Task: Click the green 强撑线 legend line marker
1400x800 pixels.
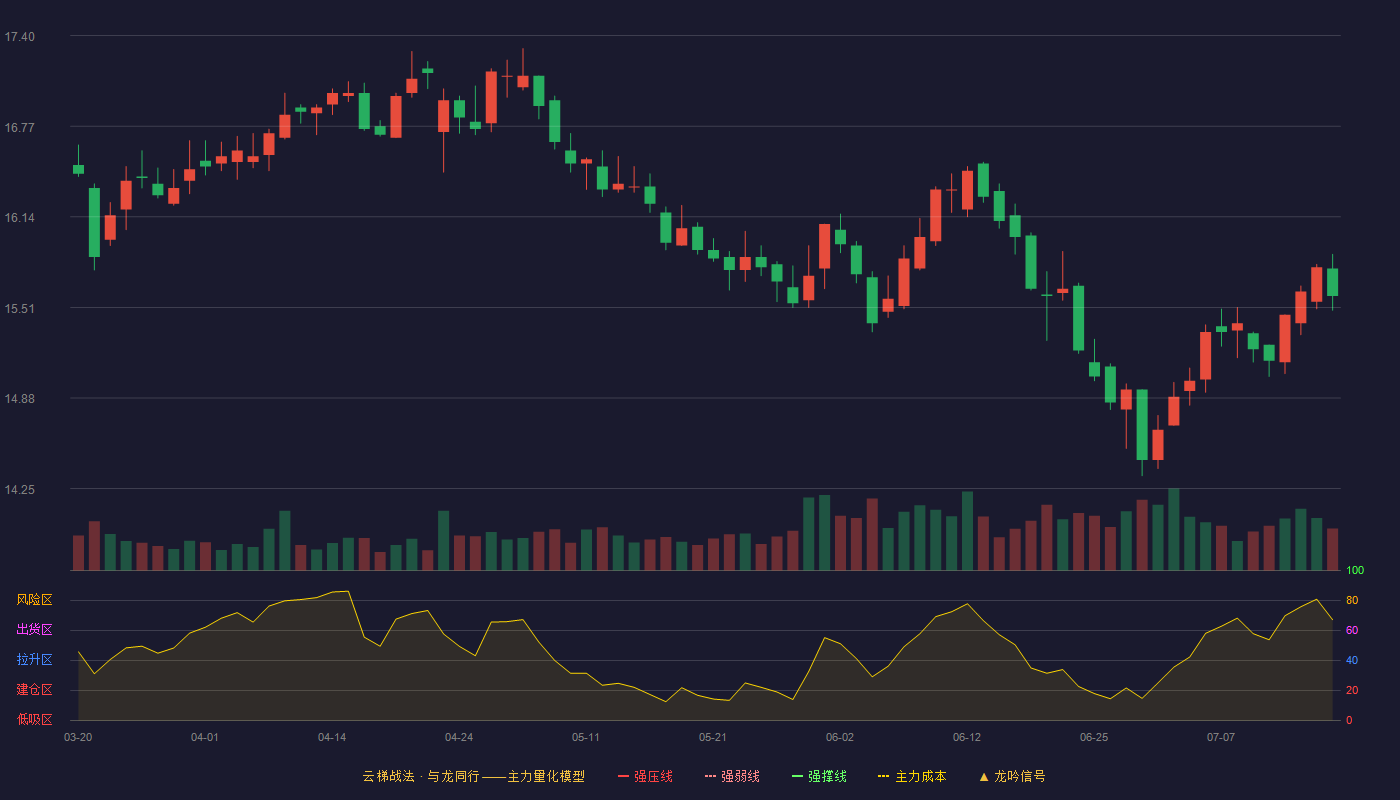Action: (x=797, y=776)
